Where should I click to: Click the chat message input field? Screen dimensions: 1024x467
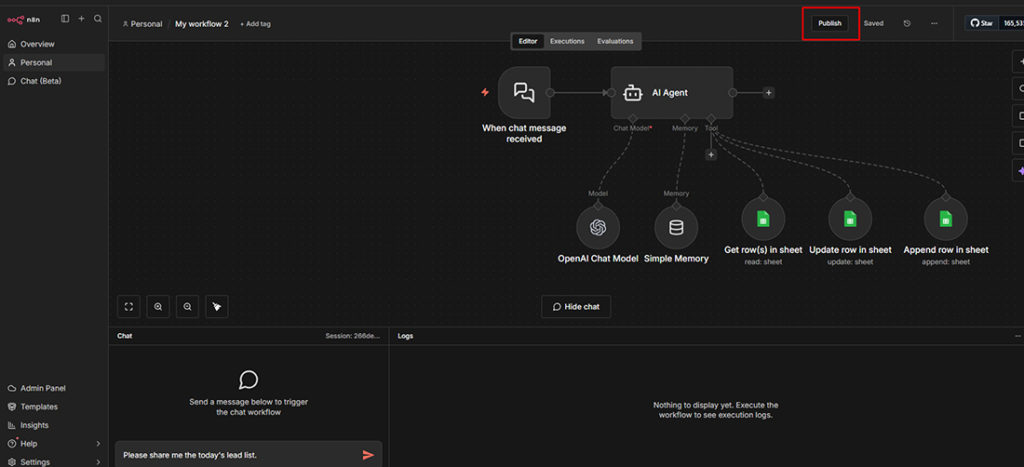pyautogui.click(x=238, y=455)
